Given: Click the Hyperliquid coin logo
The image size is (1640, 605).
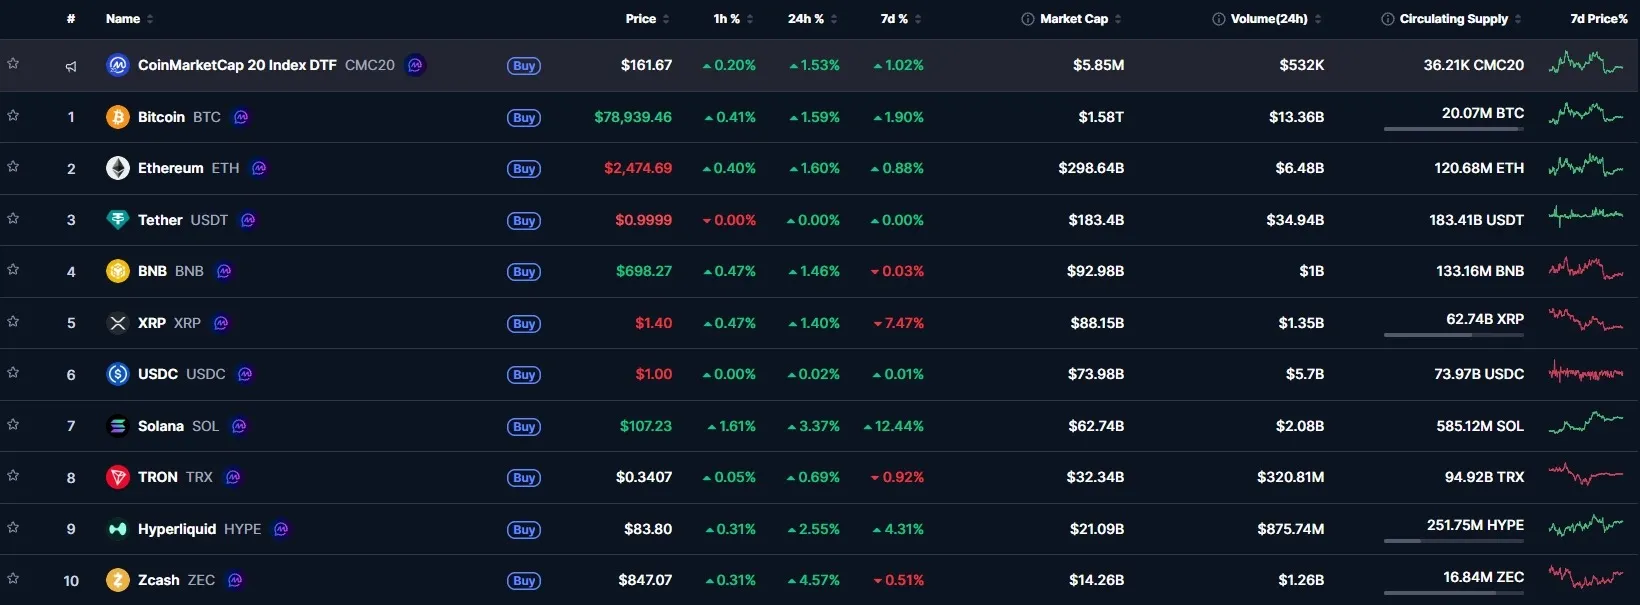Looking at the screenshot, I should [118, 529].
